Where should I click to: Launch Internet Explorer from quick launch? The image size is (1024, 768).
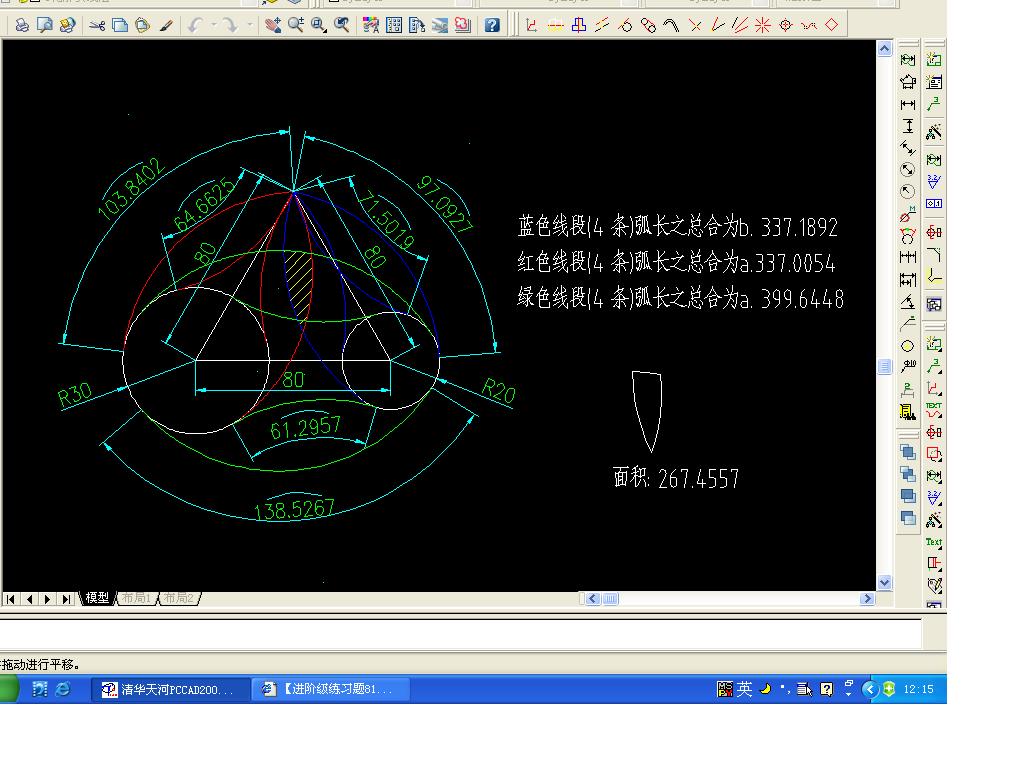click(63, 689)
